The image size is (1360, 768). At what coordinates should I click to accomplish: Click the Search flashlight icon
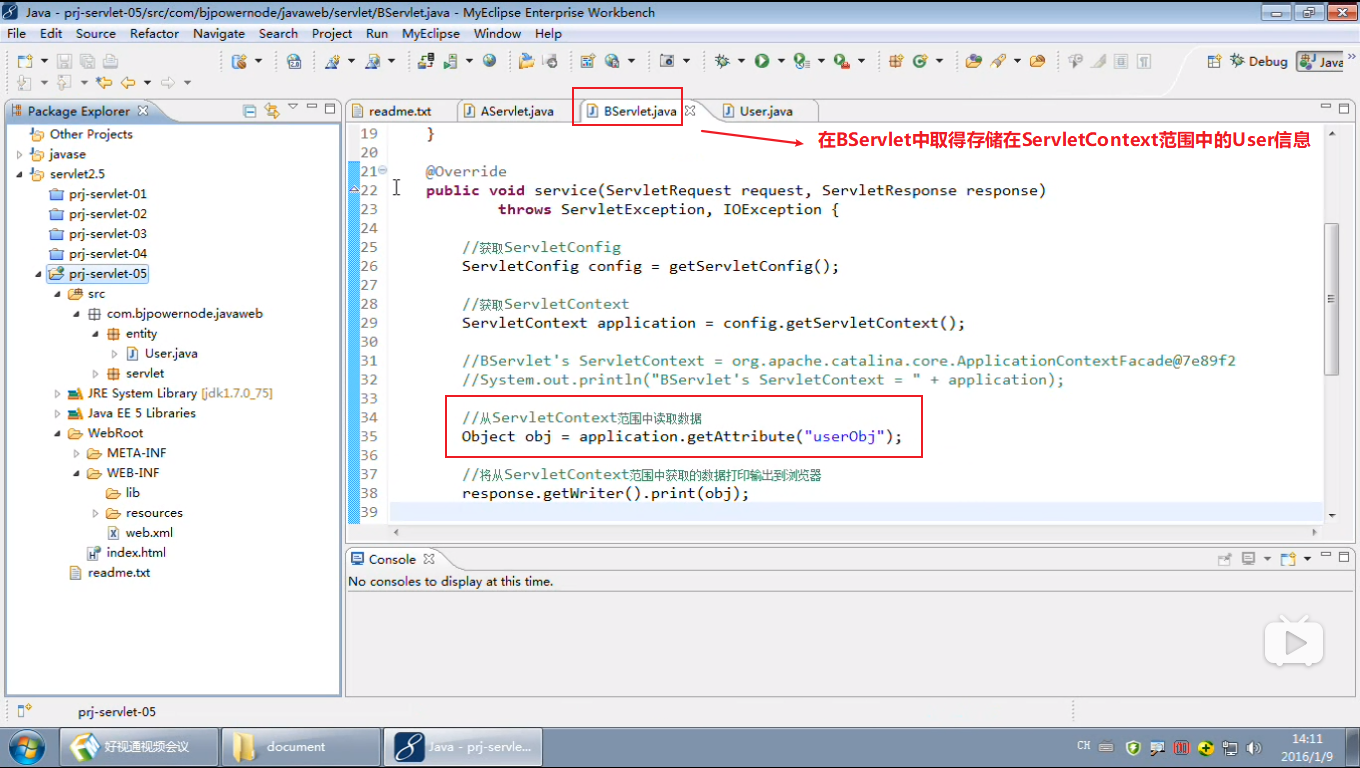click(999, 61)
